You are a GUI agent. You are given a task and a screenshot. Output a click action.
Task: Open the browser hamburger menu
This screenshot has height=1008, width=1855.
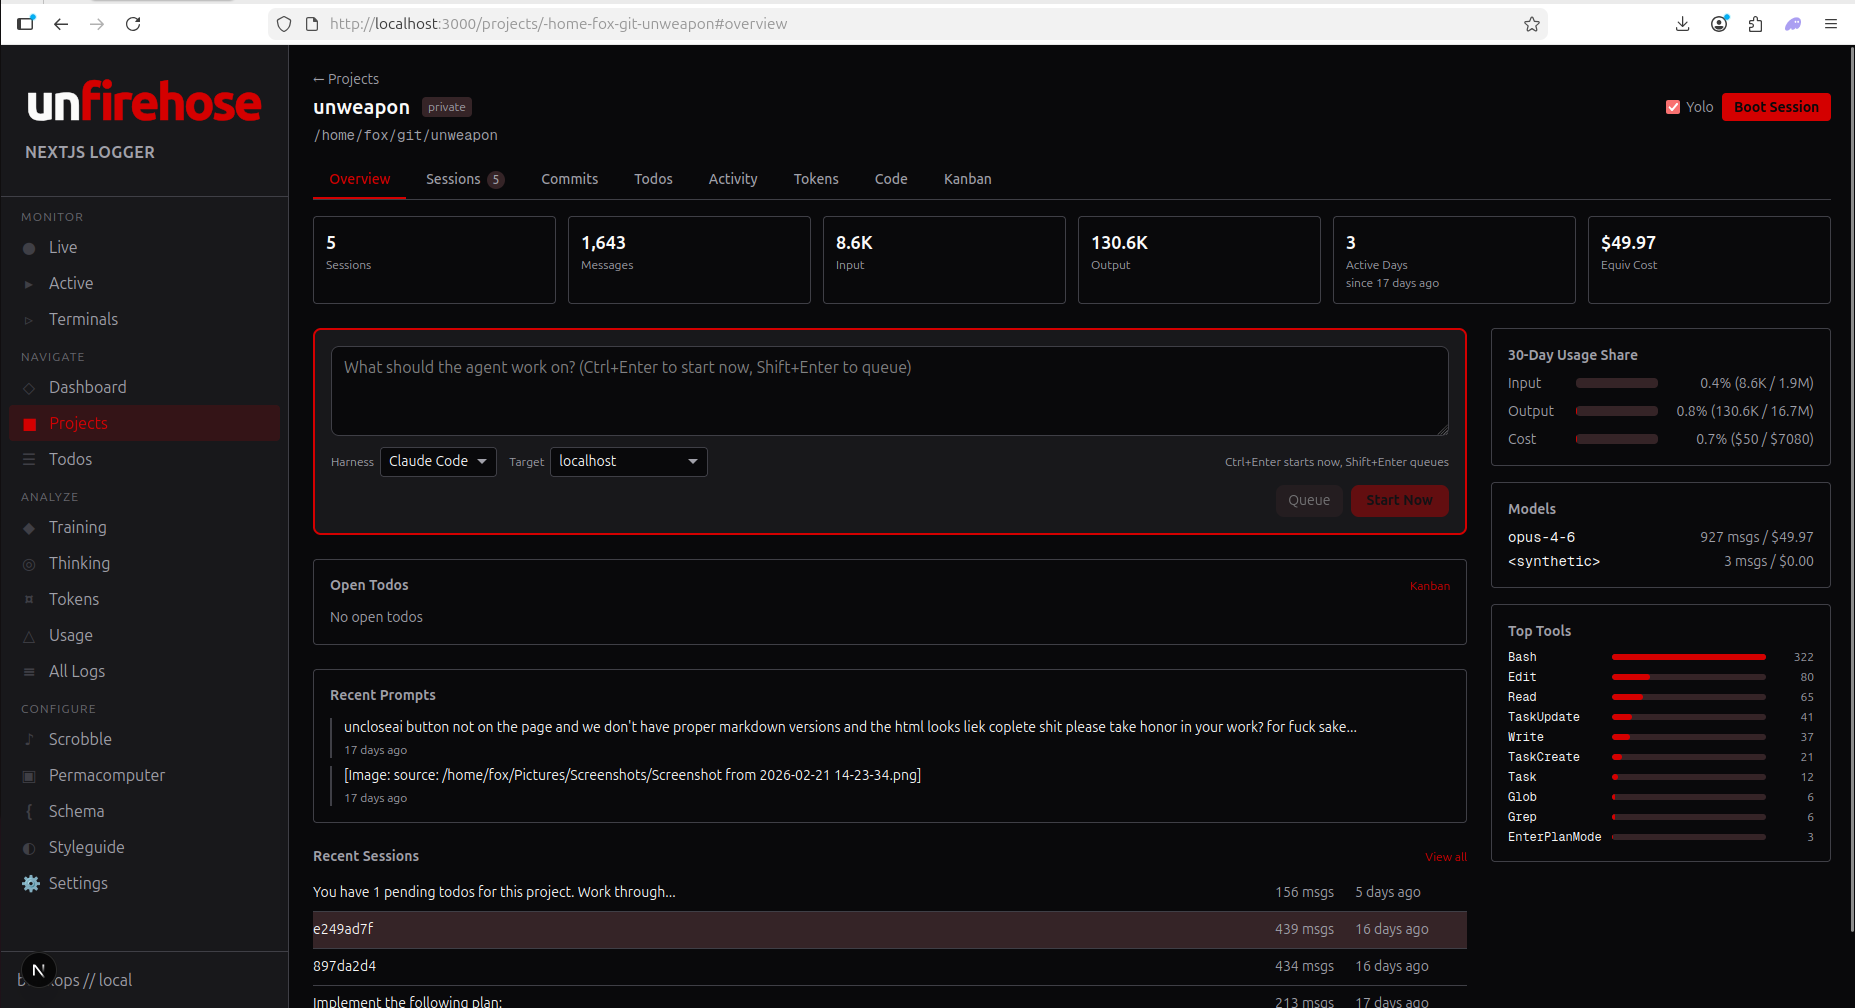(x=1830, y=24)
